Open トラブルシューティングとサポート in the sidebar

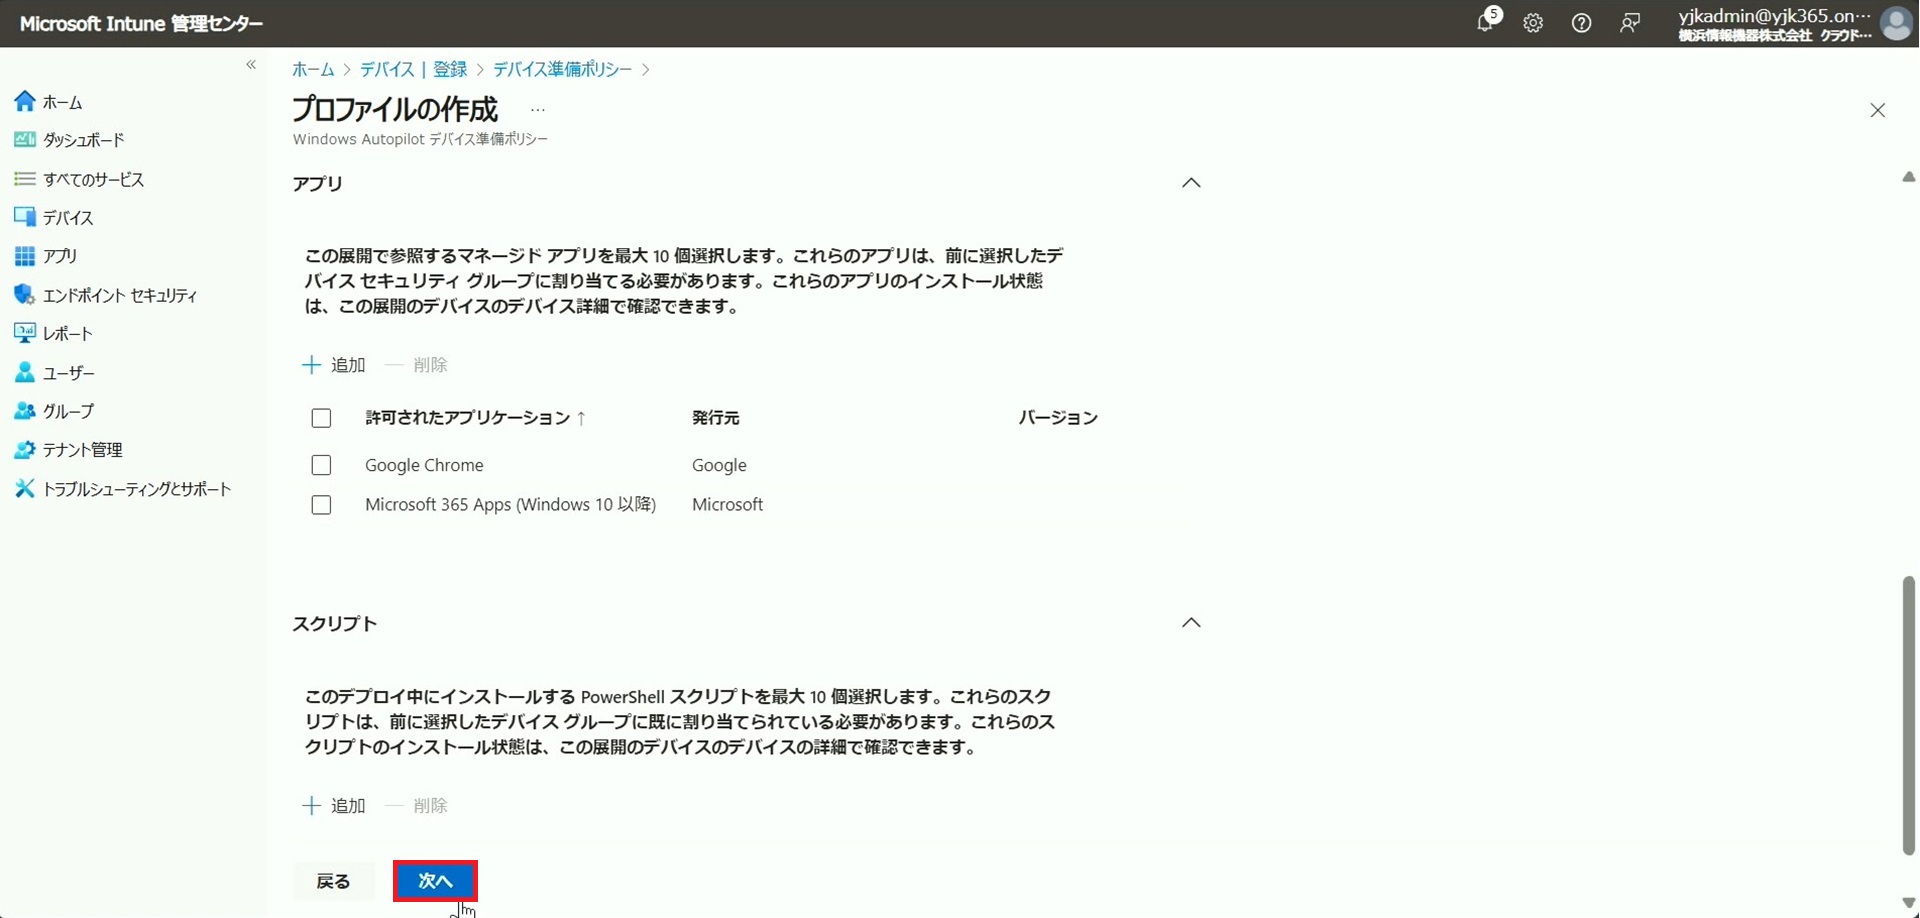137,489
